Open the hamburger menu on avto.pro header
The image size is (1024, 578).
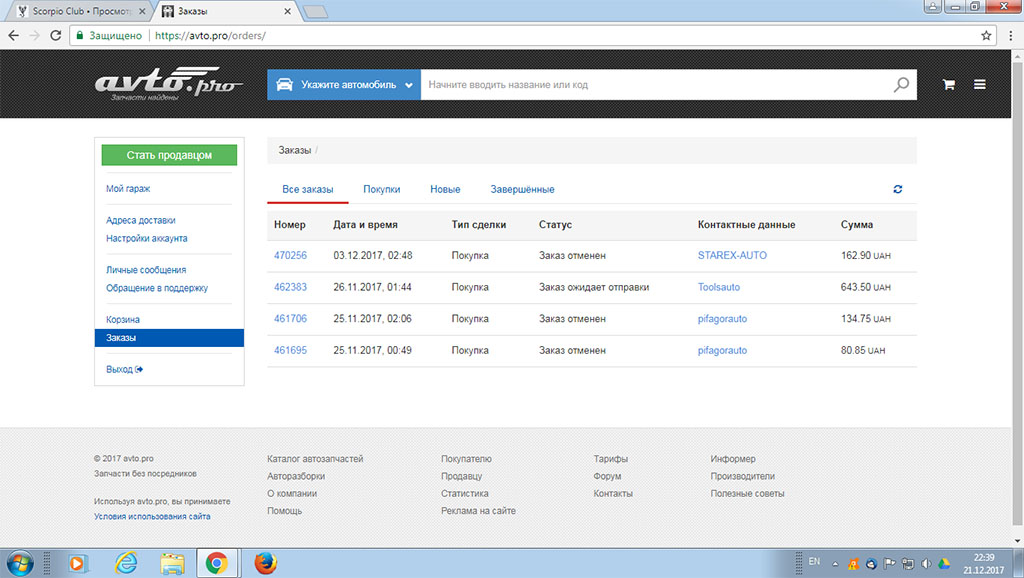coord(980,84)
